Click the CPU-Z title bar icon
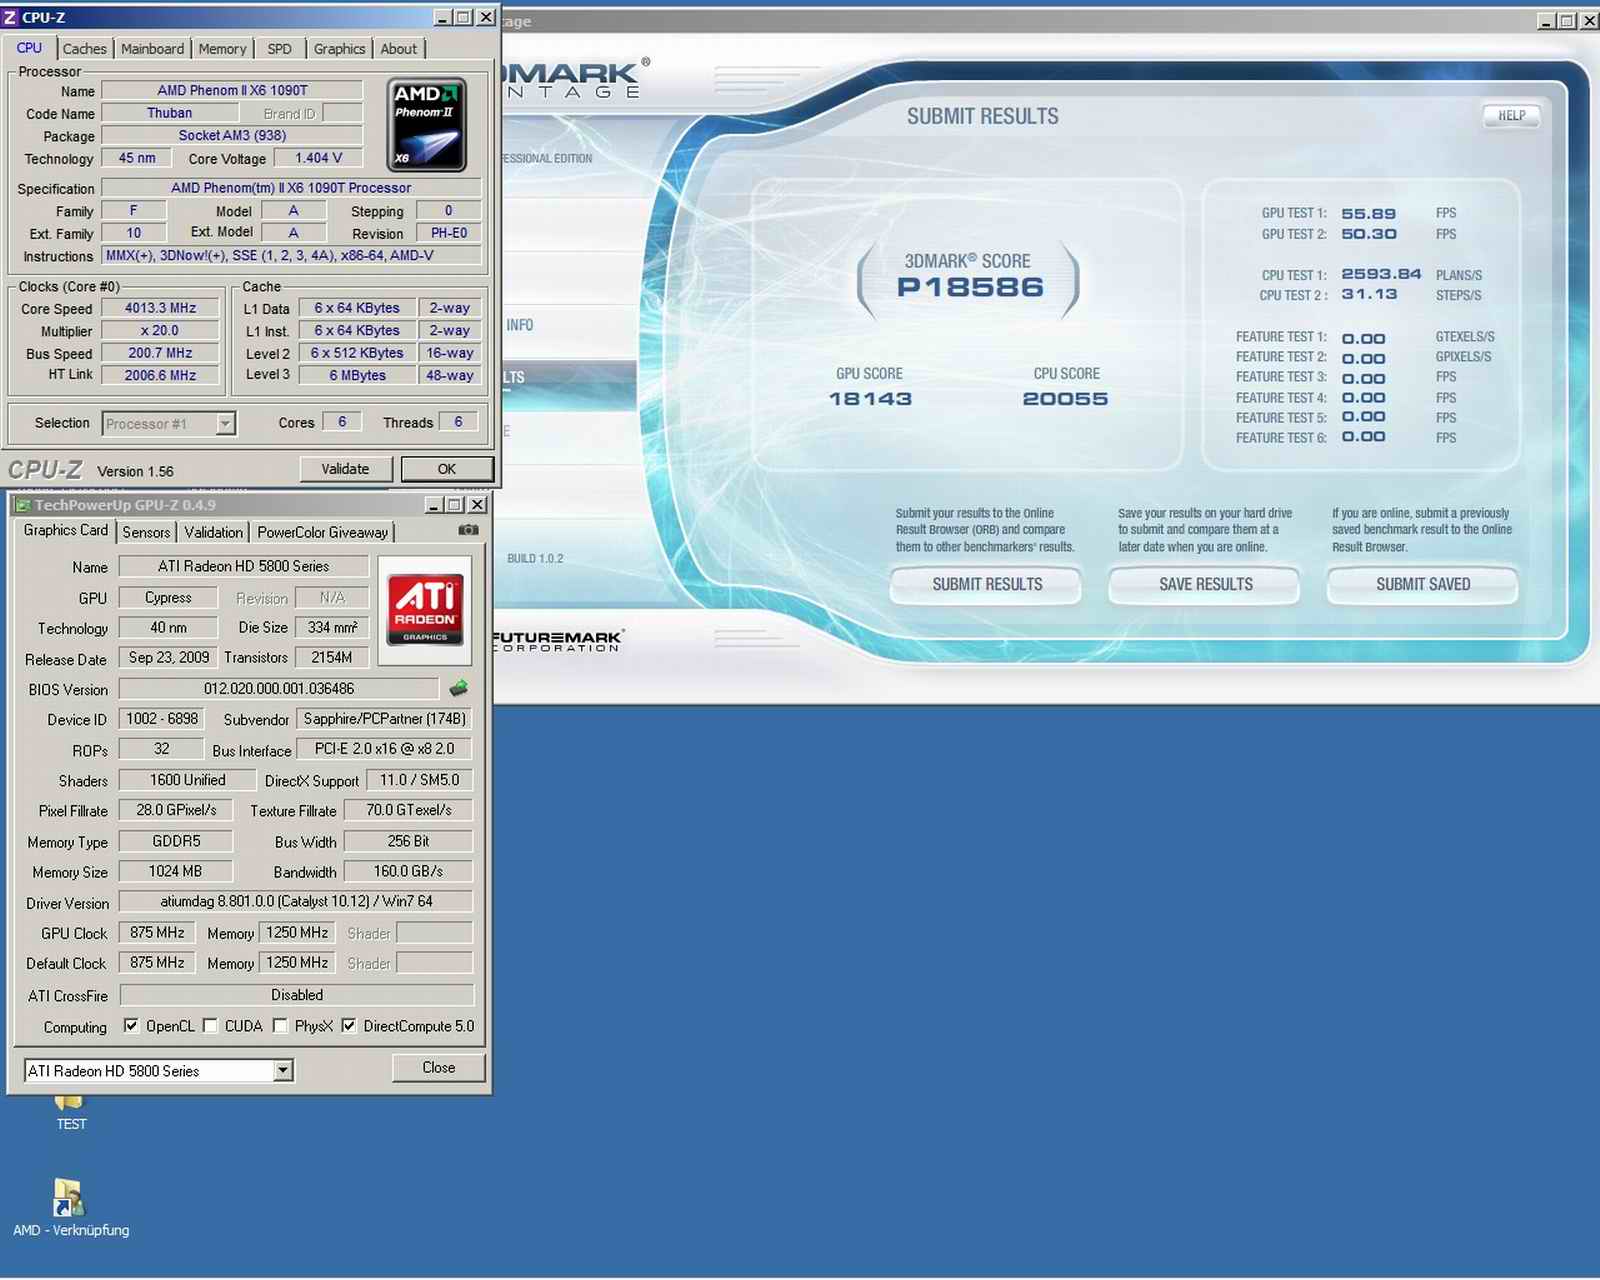This screenshot has height=1280, width=1600. tap(10, 17)
